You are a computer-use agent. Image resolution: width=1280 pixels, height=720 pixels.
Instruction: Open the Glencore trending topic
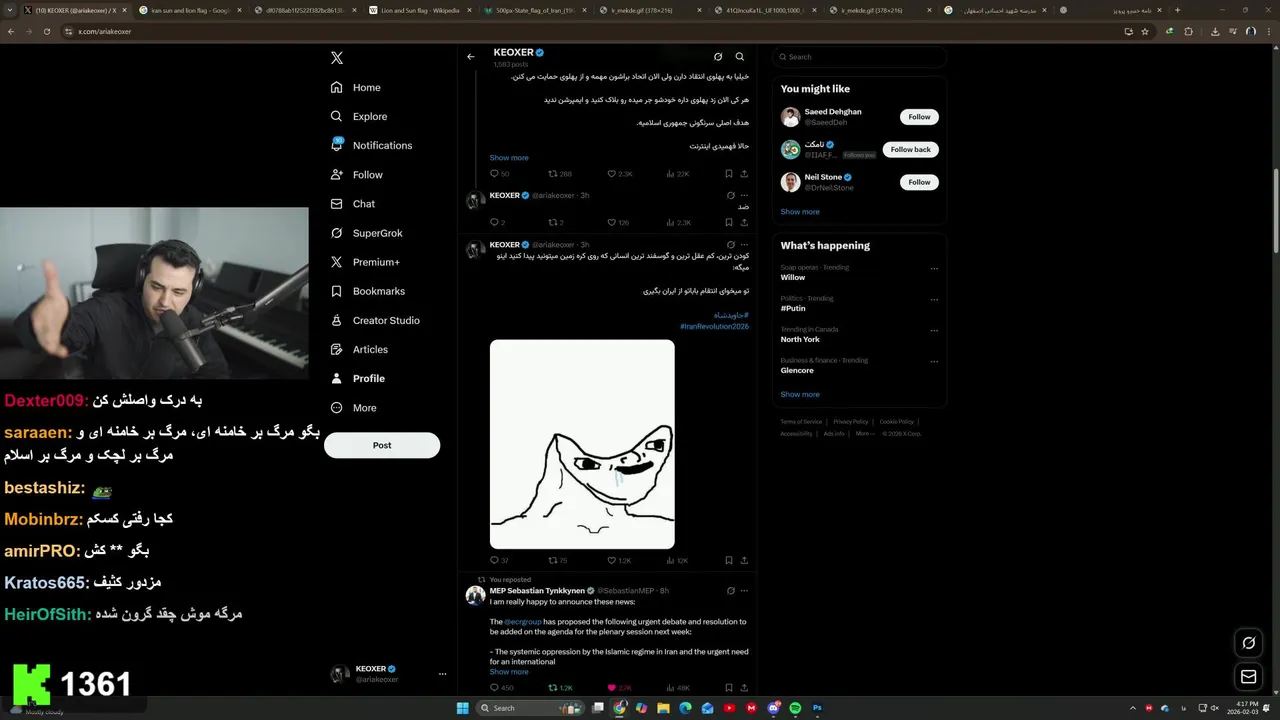[x=797, y=370]
